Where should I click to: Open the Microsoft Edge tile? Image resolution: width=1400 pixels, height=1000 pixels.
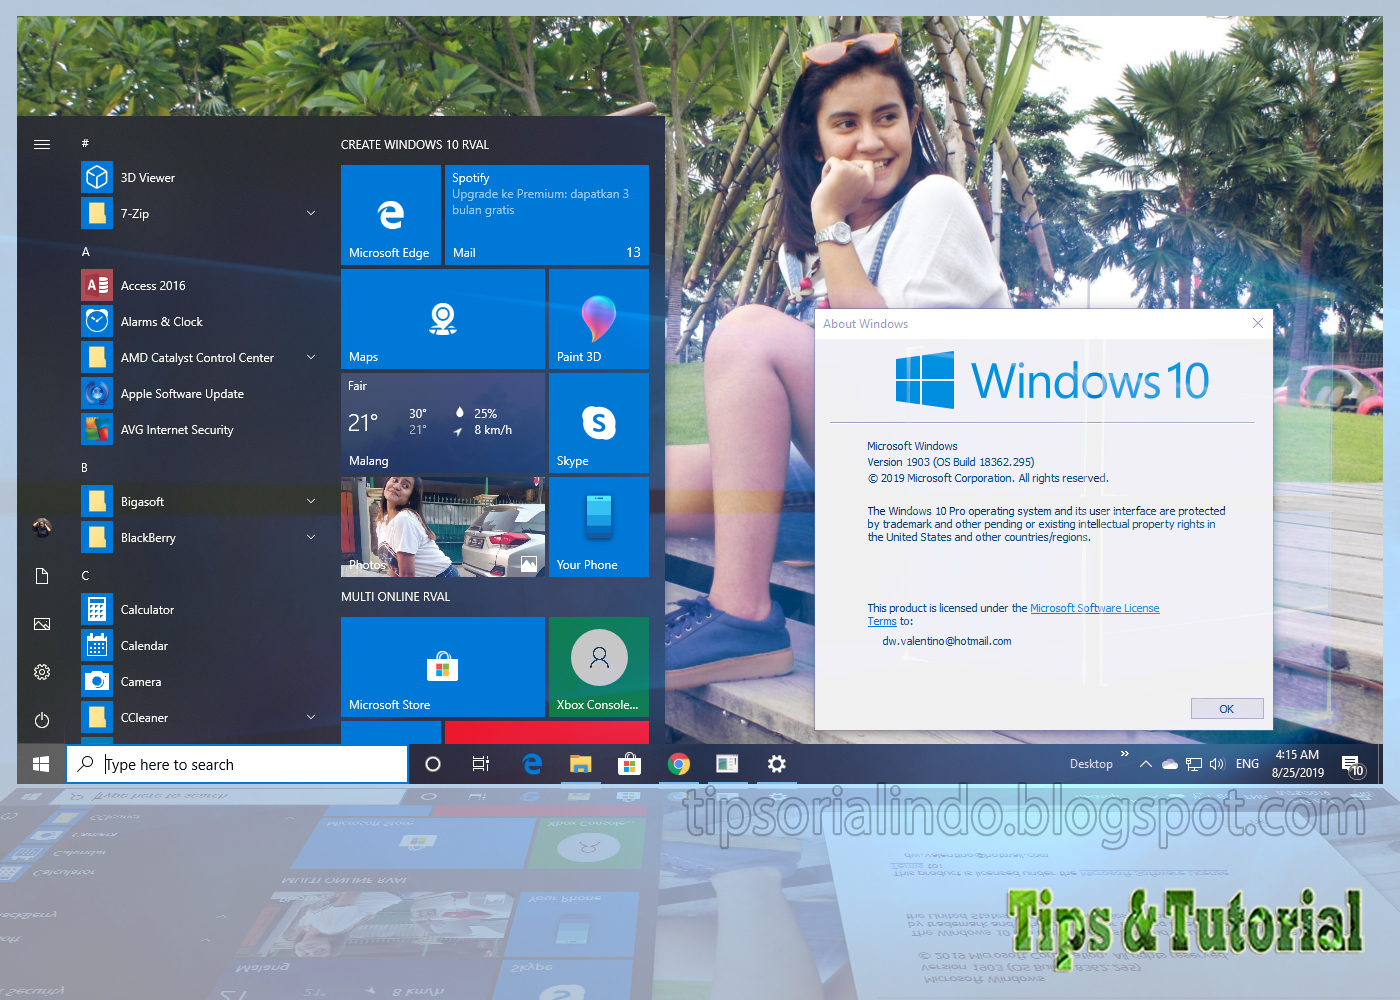(391, 215)
